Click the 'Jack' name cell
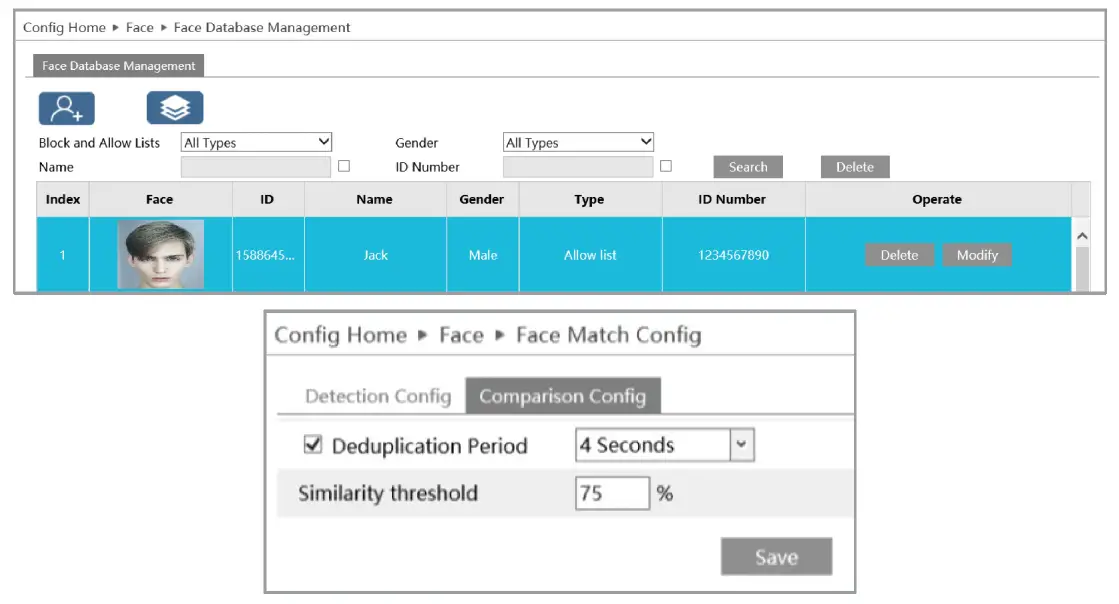 pyautogui.click(x=375, y=255)
